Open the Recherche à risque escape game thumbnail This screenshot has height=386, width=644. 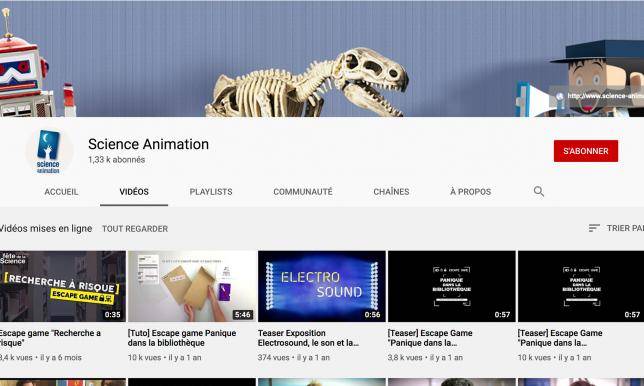point(63,286)
